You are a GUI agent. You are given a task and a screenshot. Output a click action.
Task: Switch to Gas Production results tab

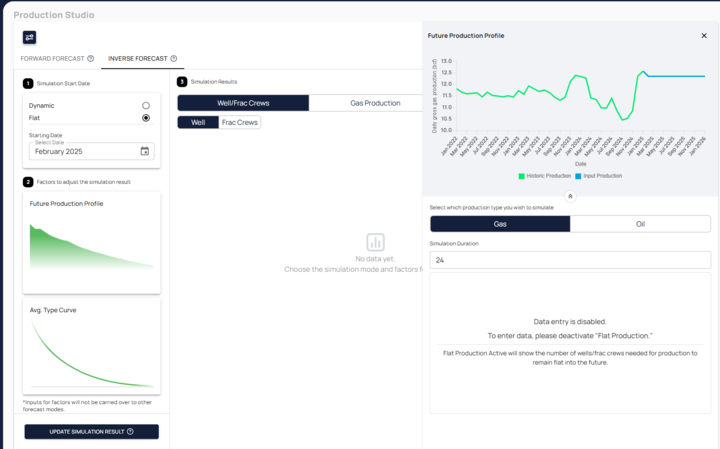(375, 103)
